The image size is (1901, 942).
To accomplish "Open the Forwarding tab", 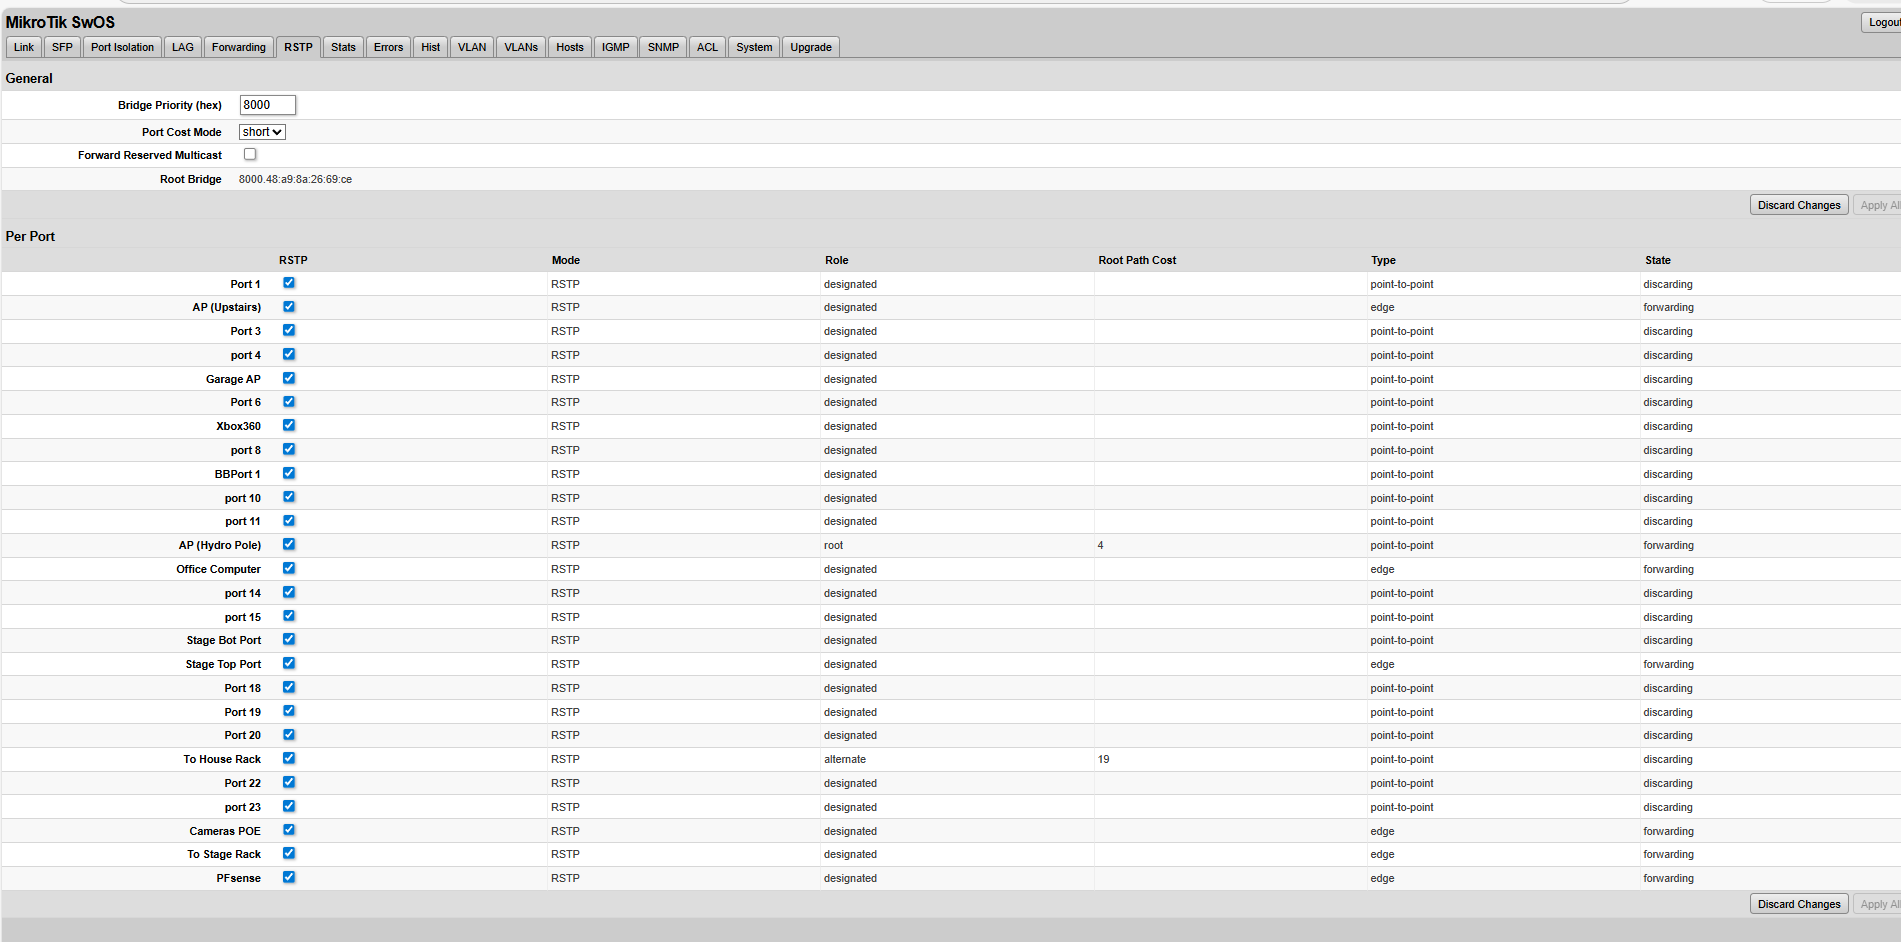I will (239, 47).
